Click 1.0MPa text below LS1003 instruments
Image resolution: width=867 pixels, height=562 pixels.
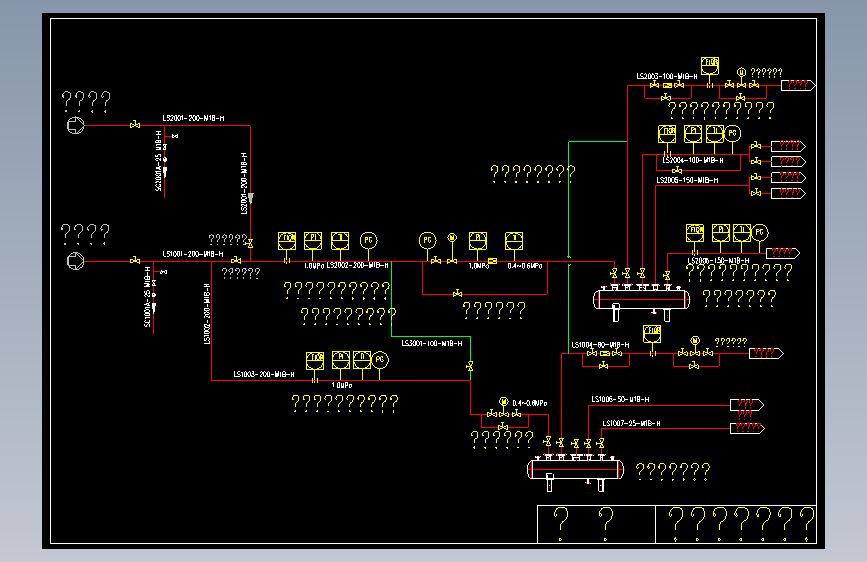(342, 386)
